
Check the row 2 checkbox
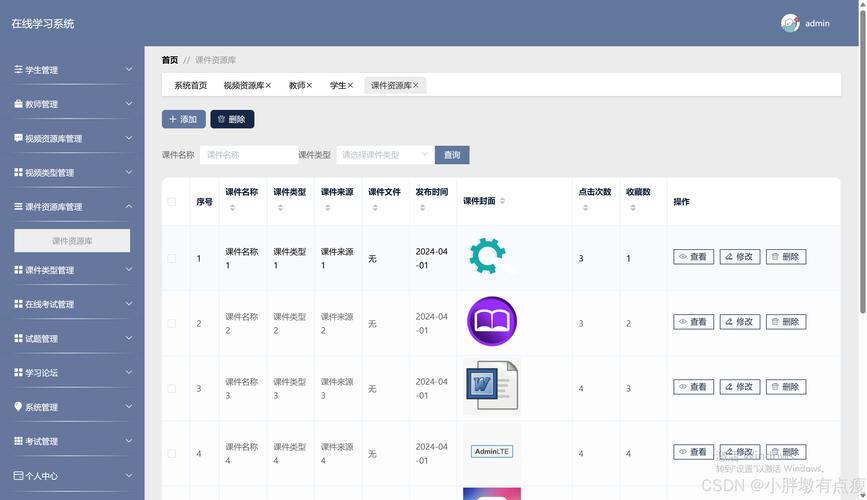click(172, 324)
